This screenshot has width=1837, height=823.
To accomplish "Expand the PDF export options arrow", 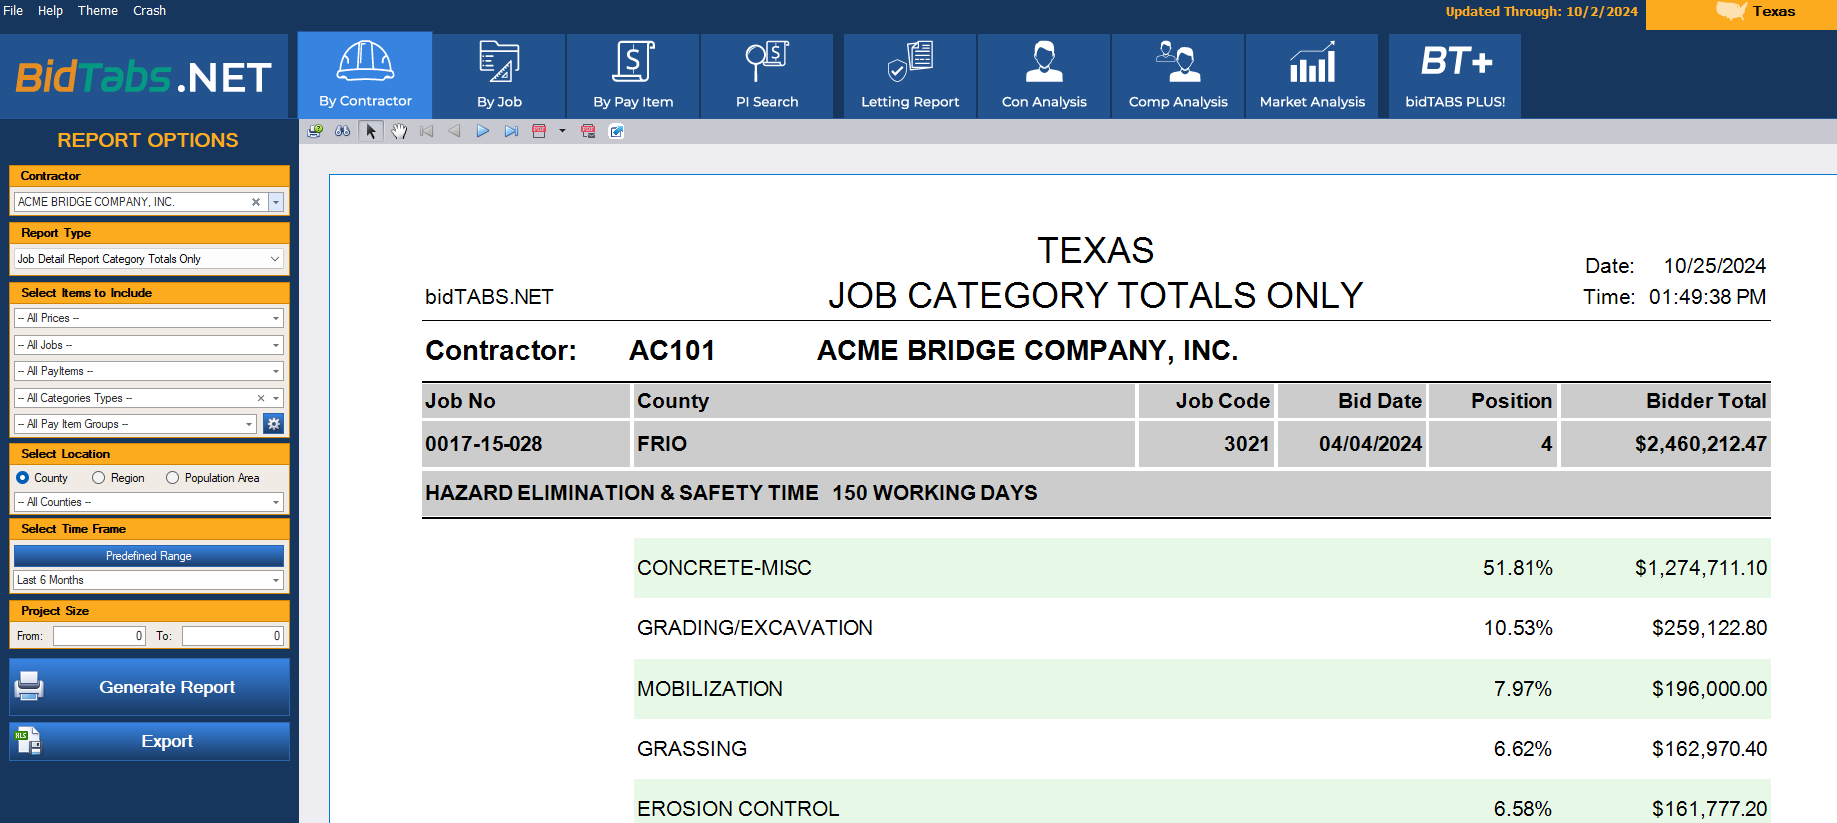I will pyautogui.click(x=562, y=131).
